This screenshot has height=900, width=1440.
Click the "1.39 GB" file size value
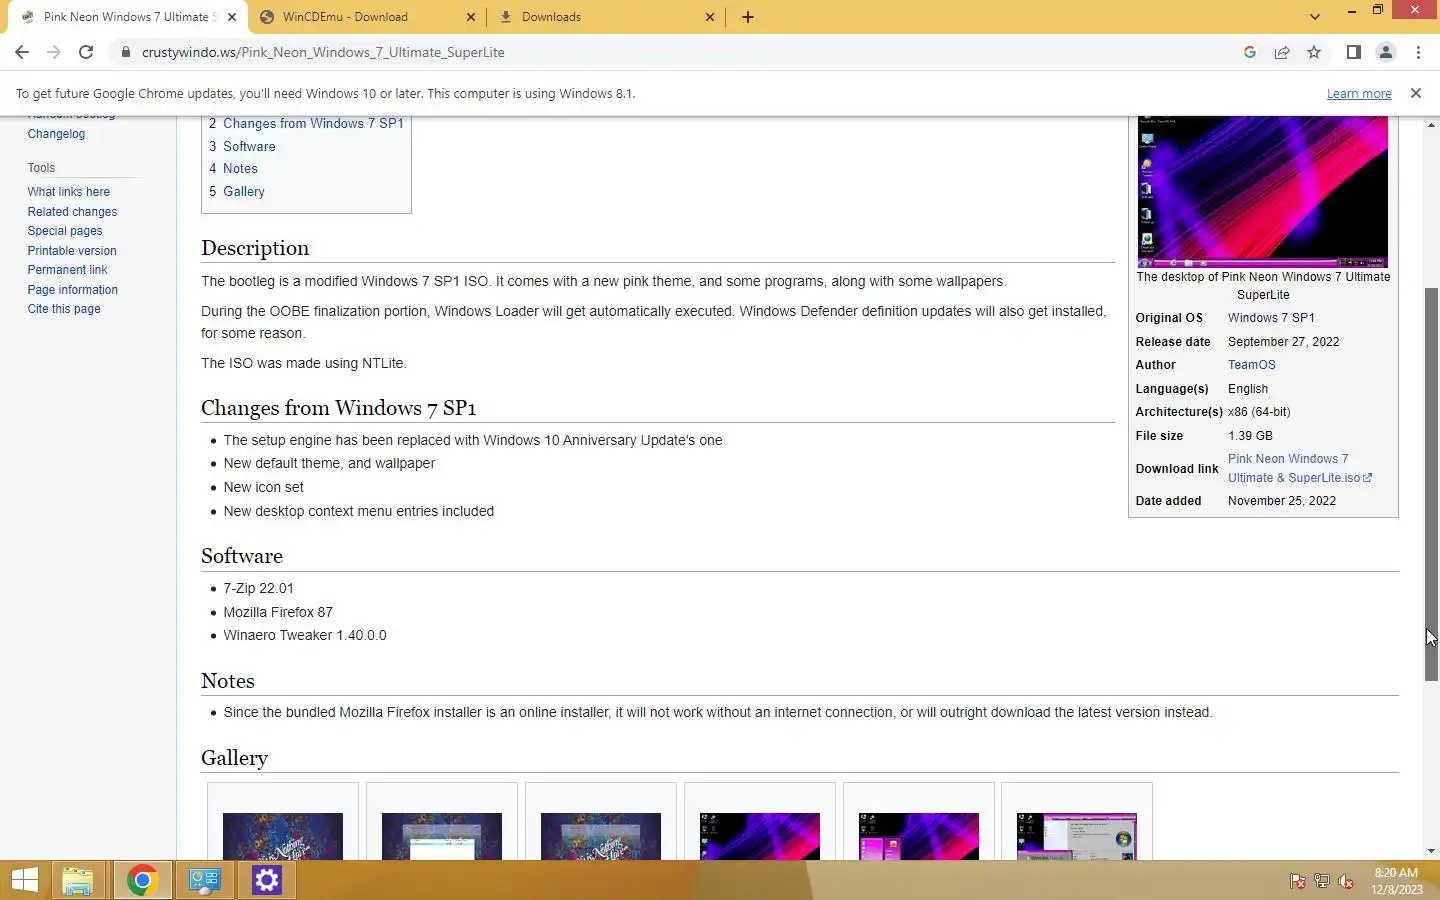point(1250,436)
